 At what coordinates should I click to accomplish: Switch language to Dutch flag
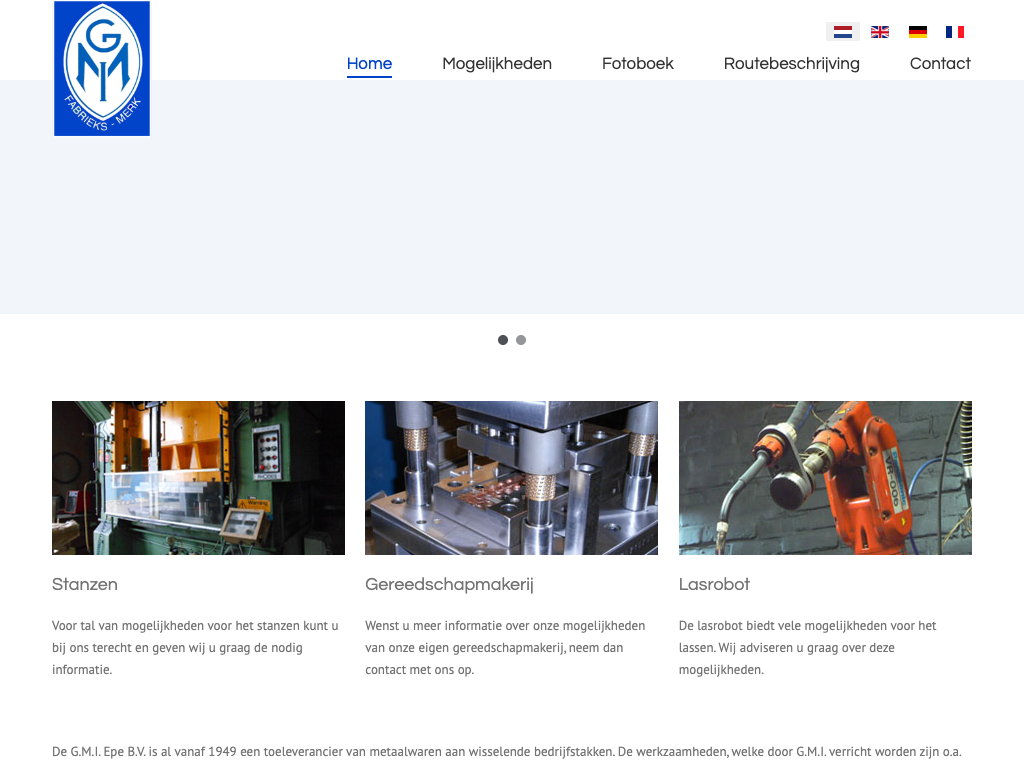(x=842, y=31)
